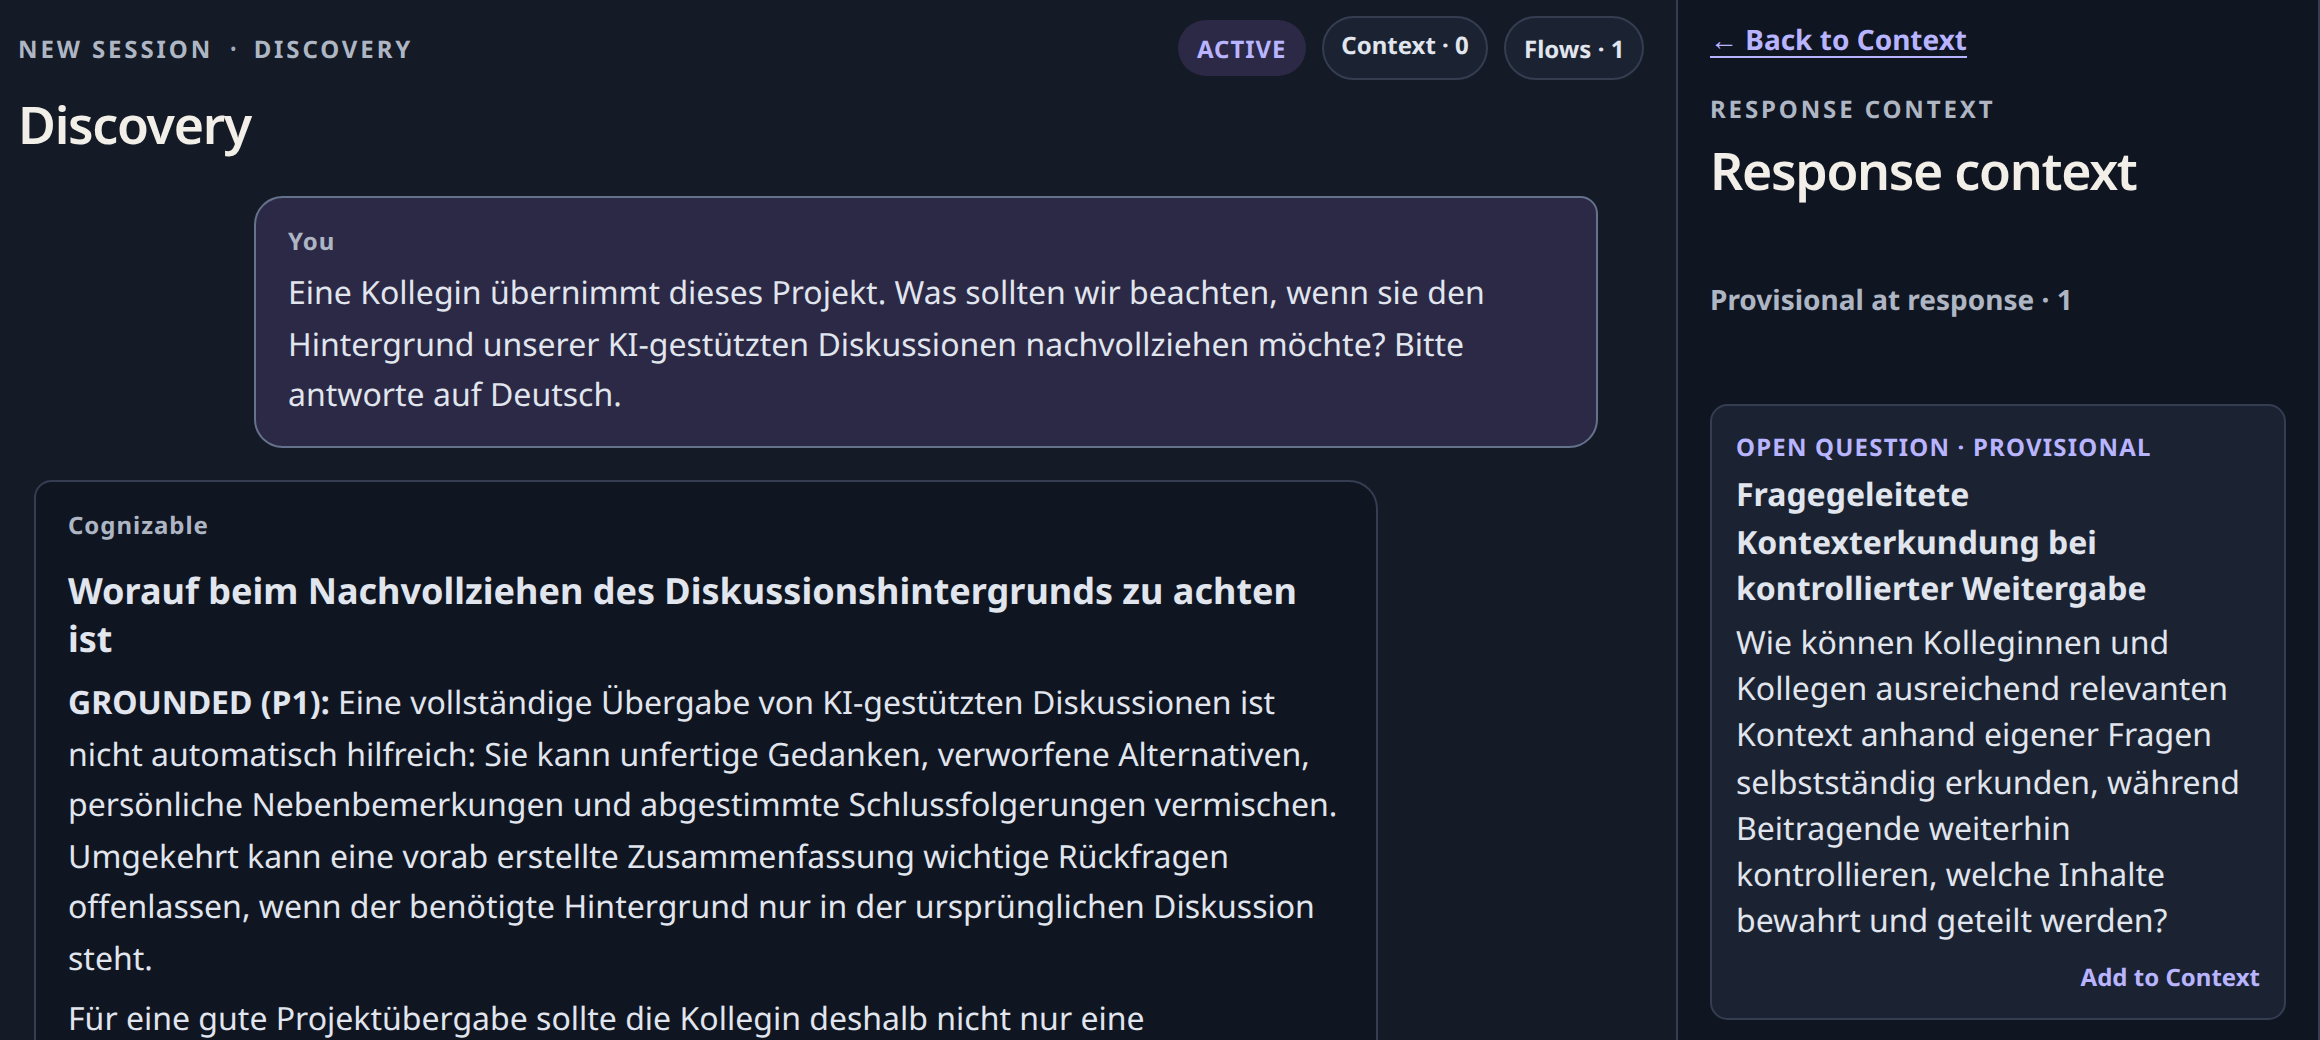The image size is (2320, 1040).
Task: Go back via Back to Context link
Action: click(1838, 41)
